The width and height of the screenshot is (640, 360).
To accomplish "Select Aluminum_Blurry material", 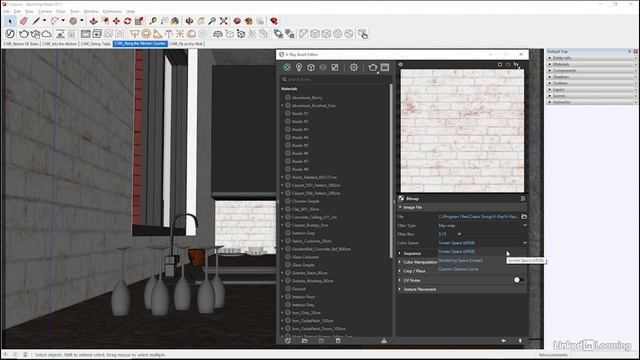I will (307, 98).
